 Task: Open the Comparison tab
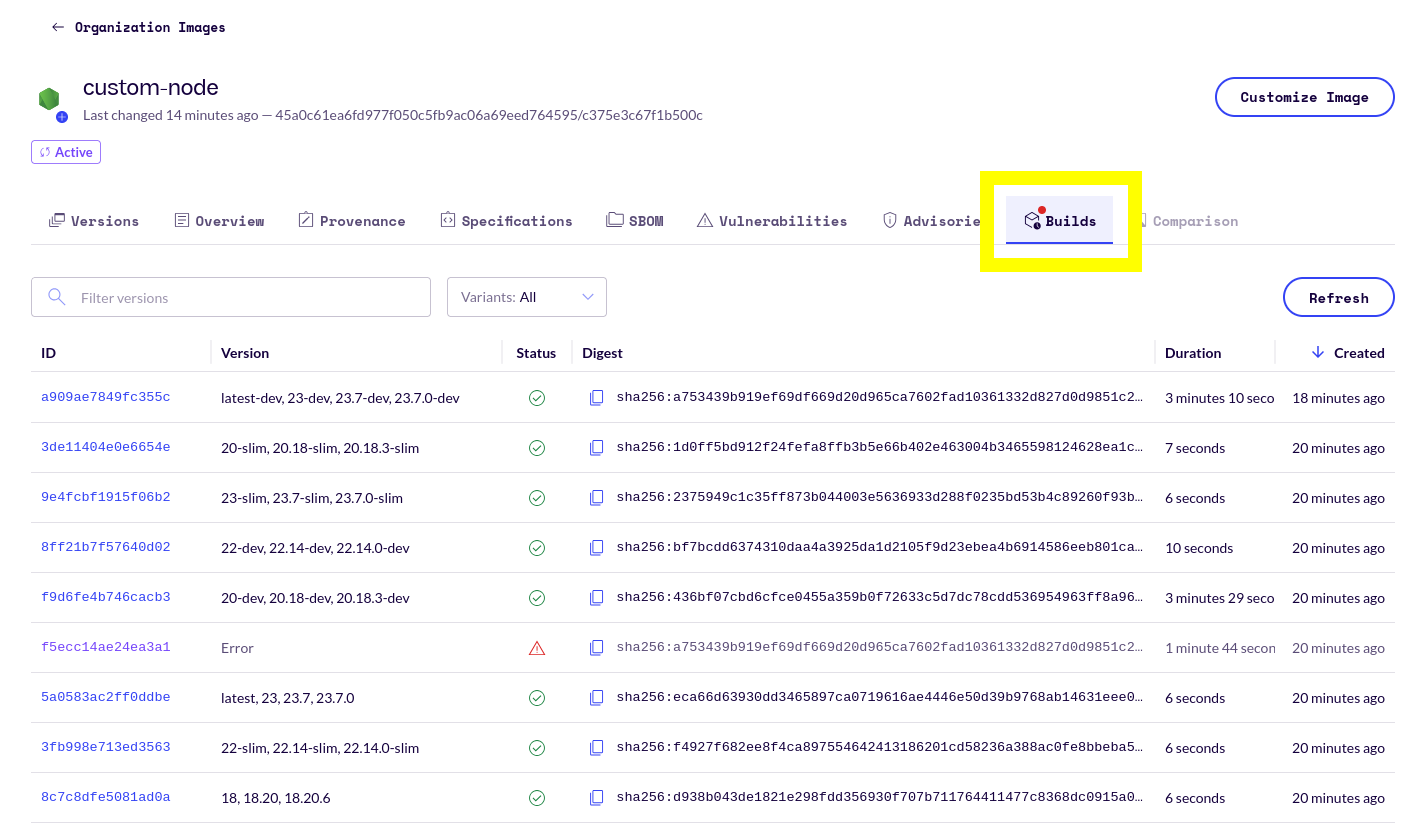click(1196, 220)
